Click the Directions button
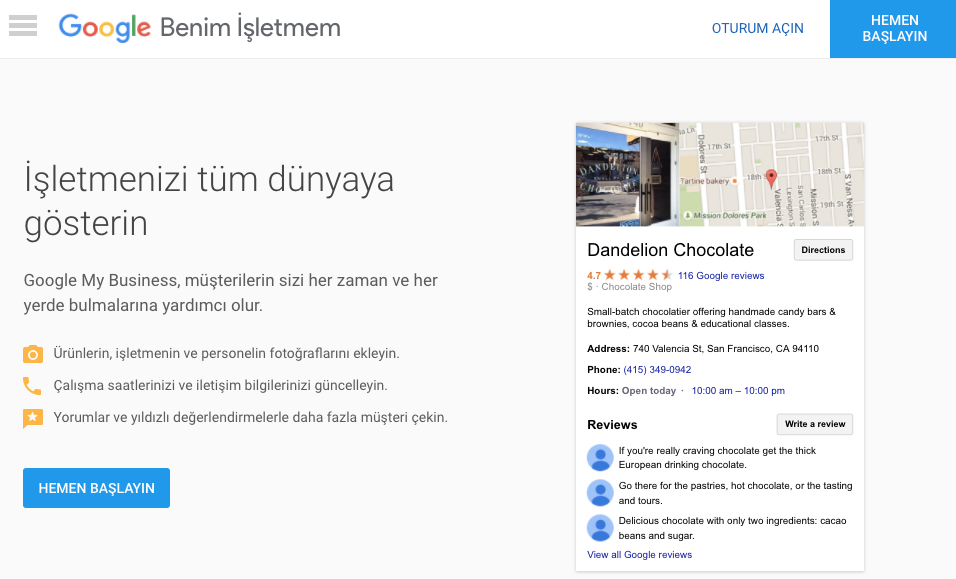This screenshot has width=956, height=579. point(823,250)
